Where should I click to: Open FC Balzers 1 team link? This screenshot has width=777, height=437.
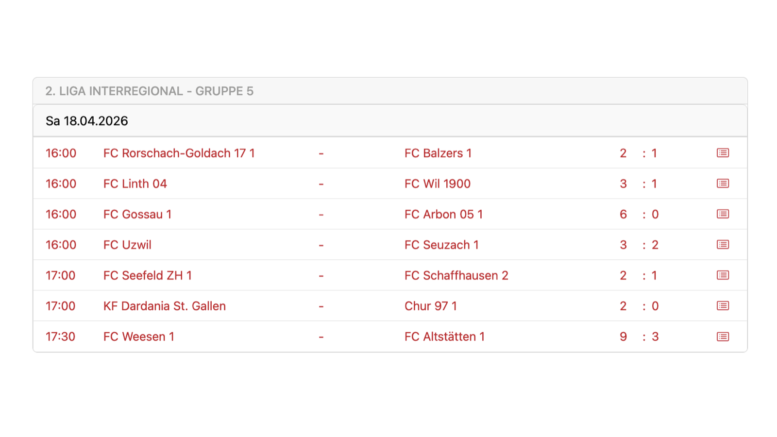coord(437,153)
